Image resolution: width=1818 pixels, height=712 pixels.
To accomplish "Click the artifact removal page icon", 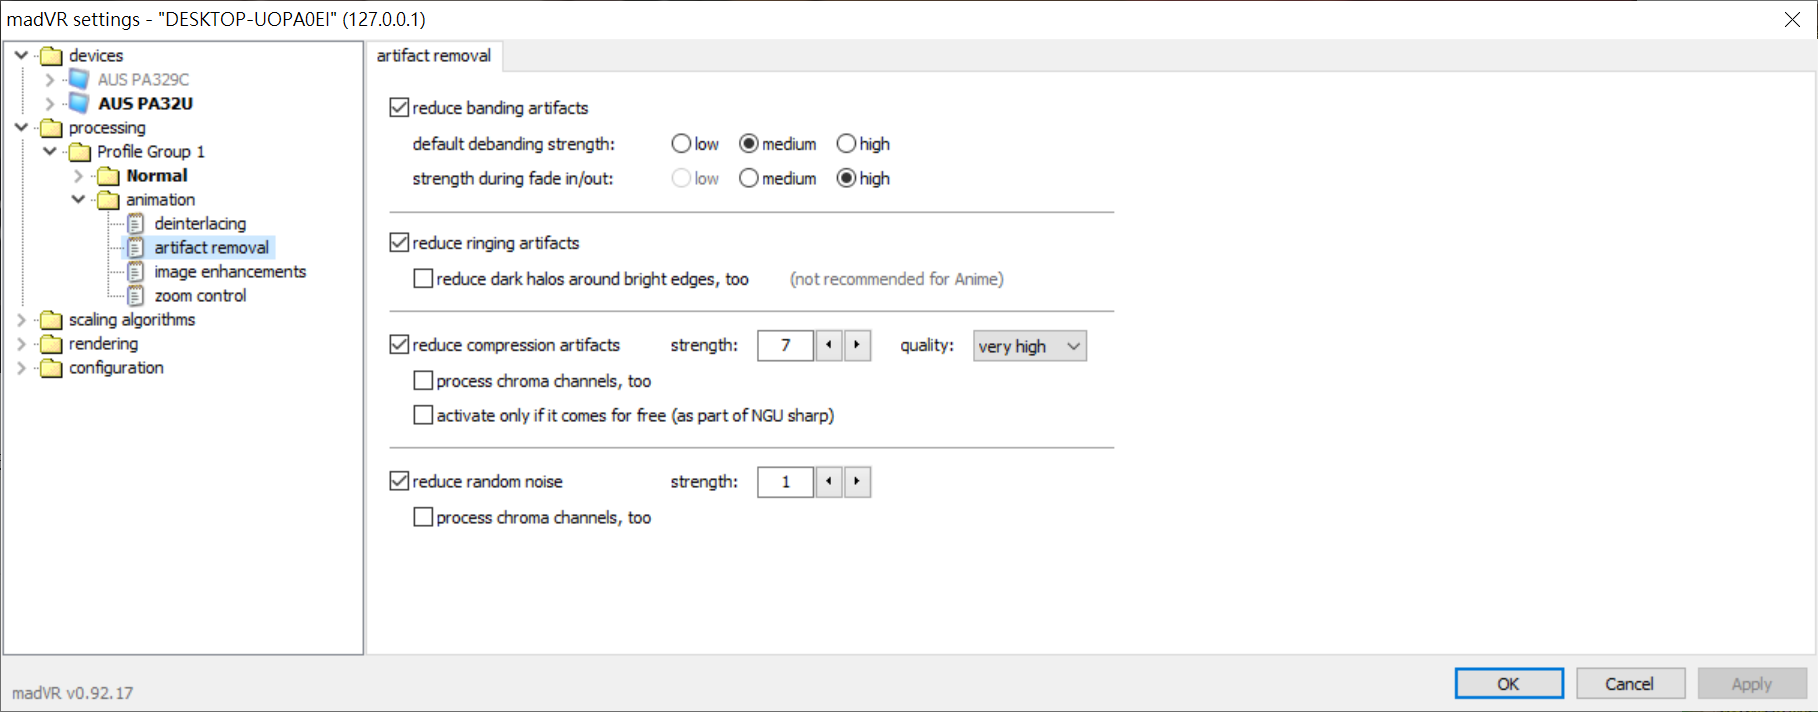I will tap(136, 248).
